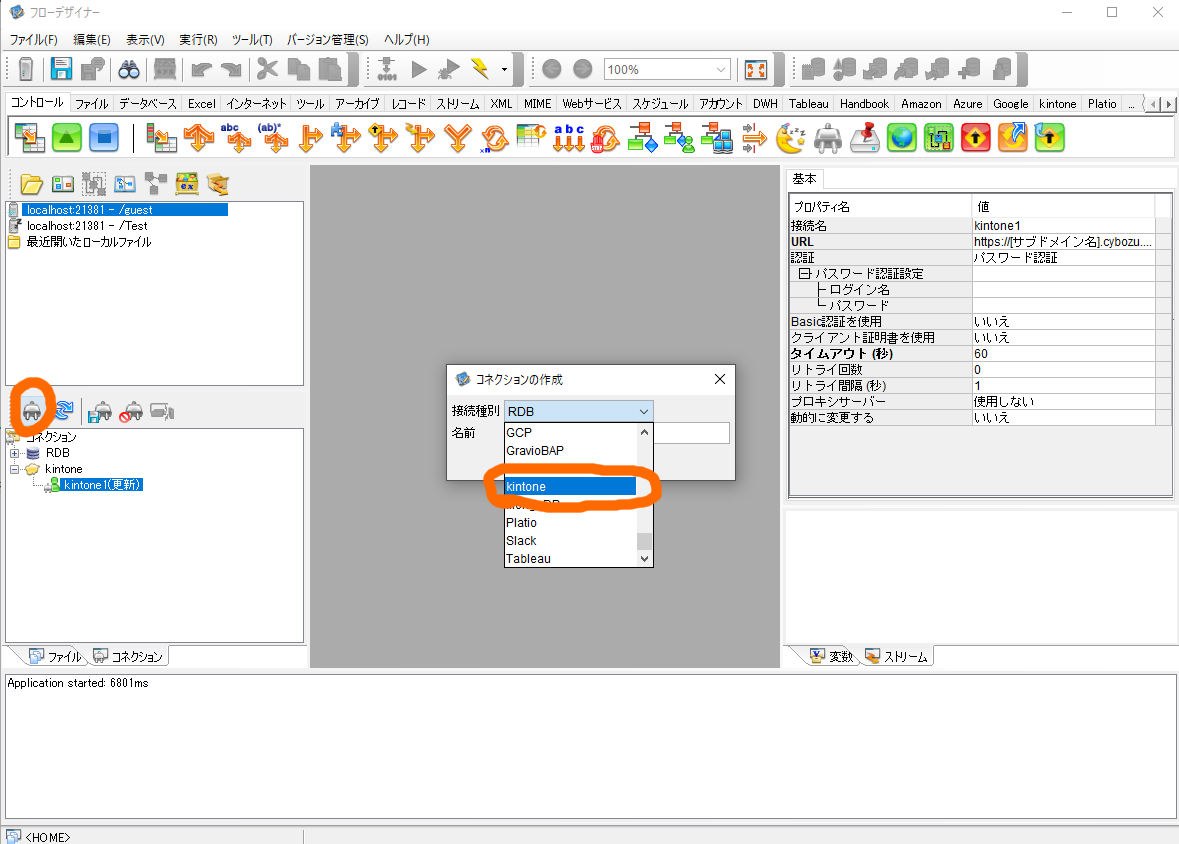
Task: Click the Run flow play icon
Action: tap(419, 70)
